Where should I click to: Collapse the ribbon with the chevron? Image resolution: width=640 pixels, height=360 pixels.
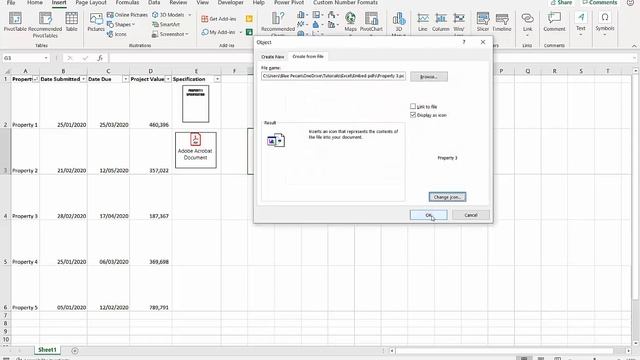point(634,46)
